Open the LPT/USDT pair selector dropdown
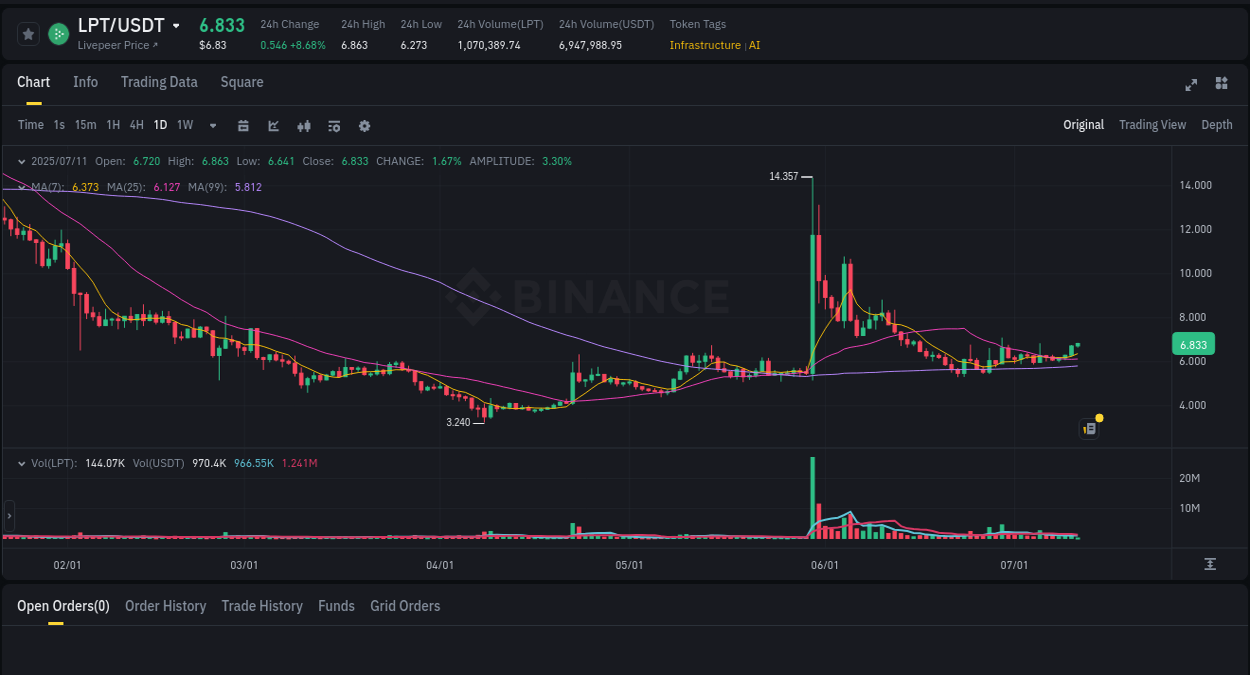Viewport: 1250px width, 675px height. click(176, 25)
